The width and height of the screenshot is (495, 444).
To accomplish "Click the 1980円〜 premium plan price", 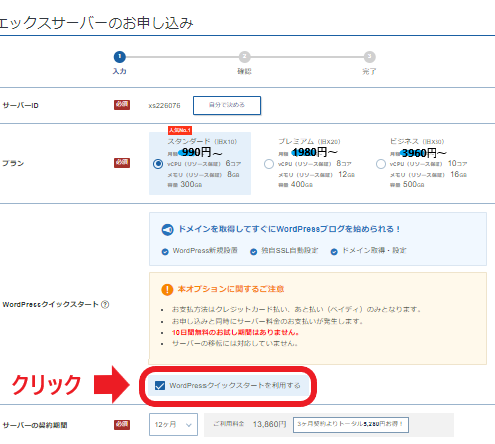I will point(315,152).
